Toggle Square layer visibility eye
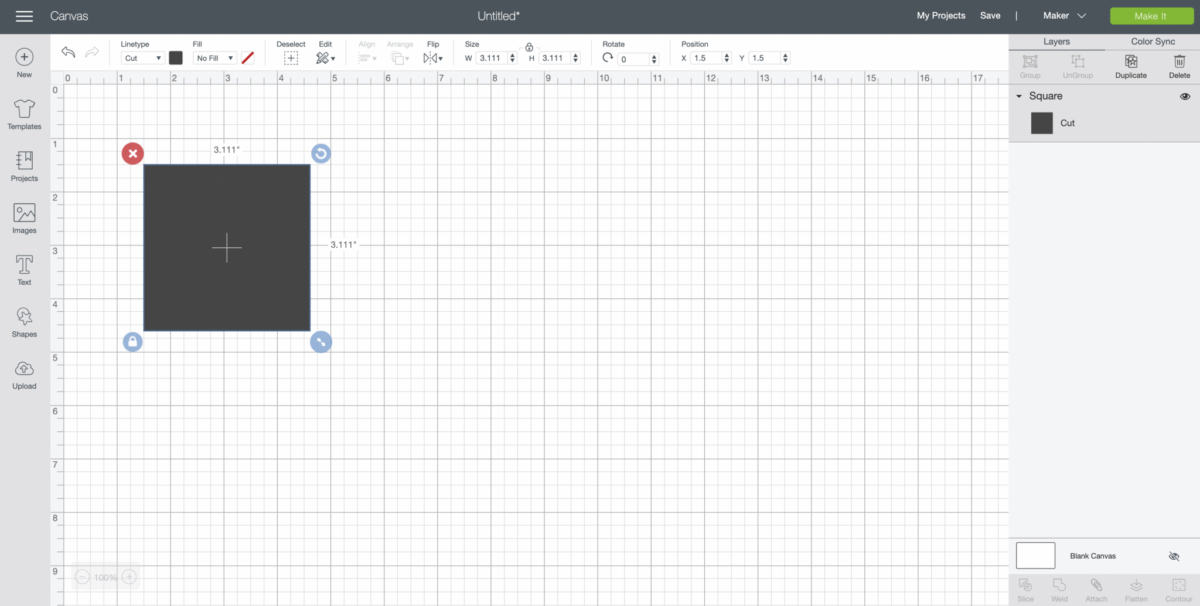The width and height of the screenshot is (1200, 606). [x=1185, y=96]
